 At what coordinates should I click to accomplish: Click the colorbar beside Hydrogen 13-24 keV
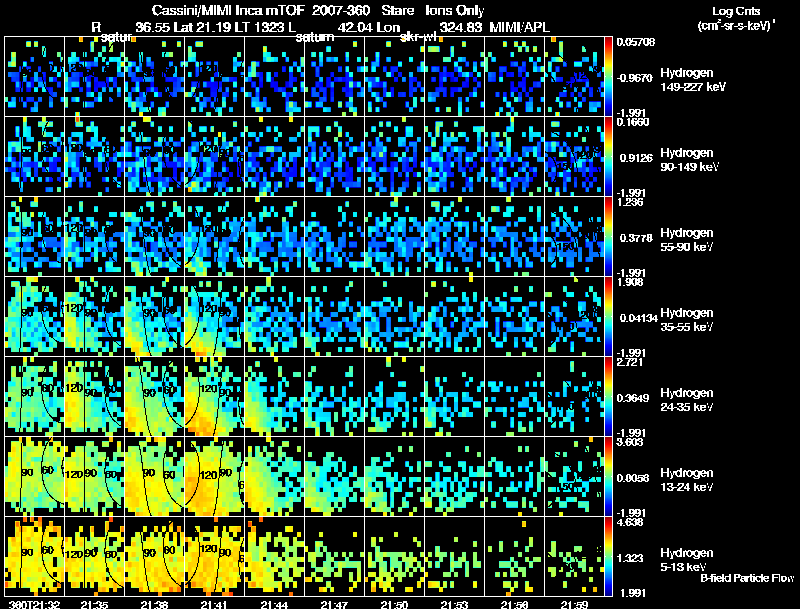click(x=608, y=476)
